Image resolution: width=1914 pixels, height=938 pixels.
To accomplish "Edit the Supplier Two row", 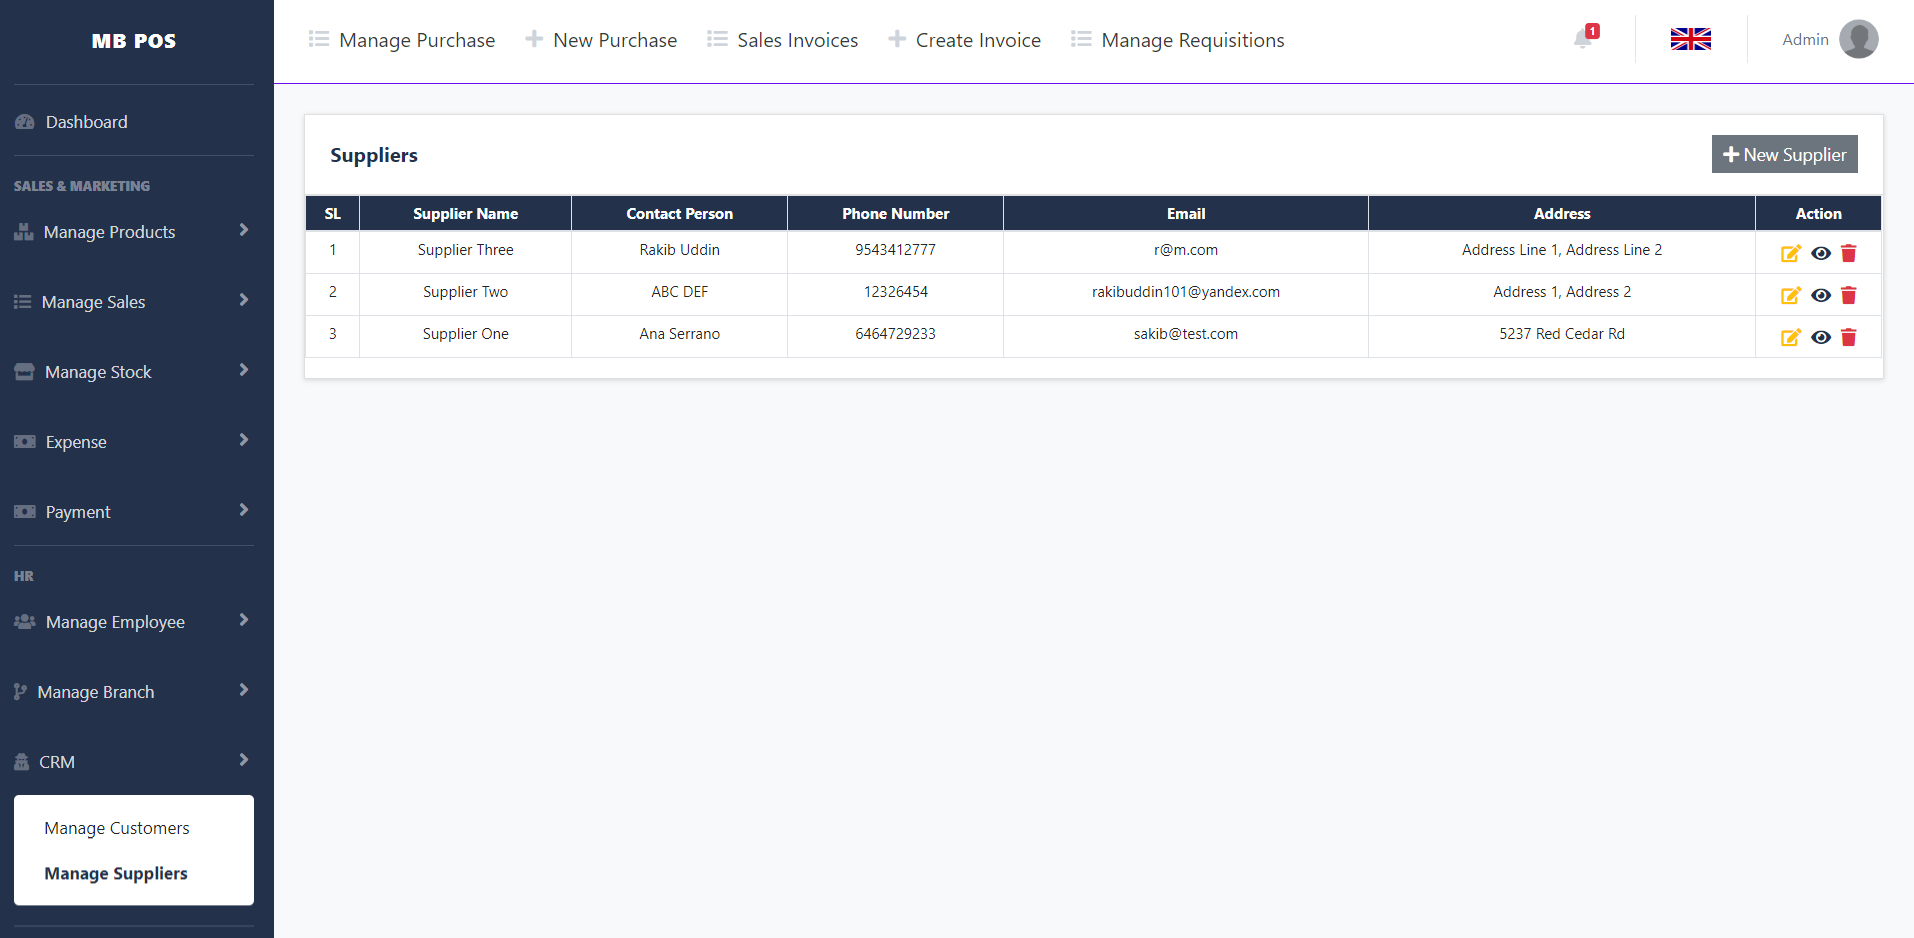I will pyautogui.click(x=1790, y=296).
